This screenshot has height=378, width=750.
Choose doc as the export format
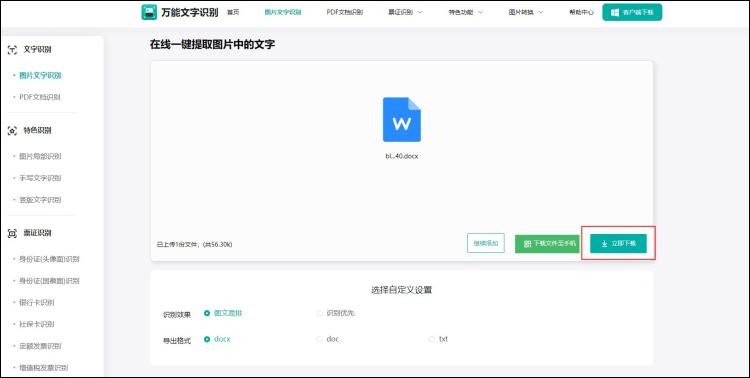[x=328, y=339]
